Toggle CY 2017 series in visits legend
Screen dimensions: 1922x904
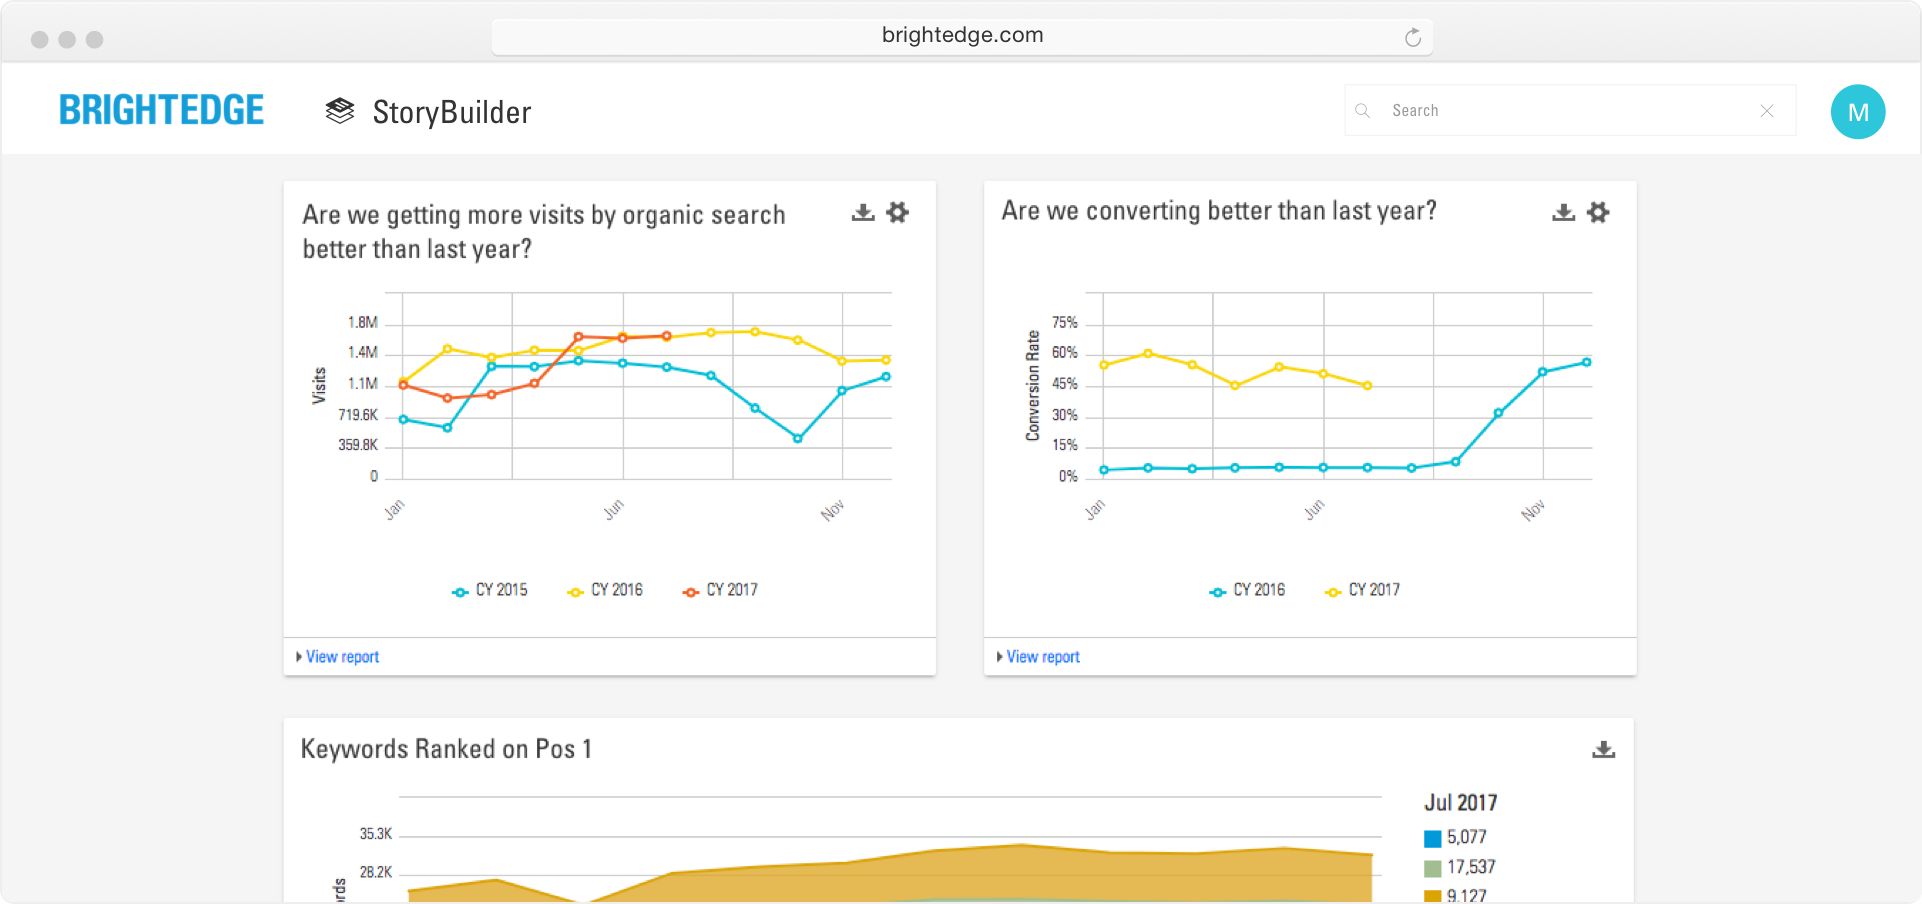[x=721, y=591]
